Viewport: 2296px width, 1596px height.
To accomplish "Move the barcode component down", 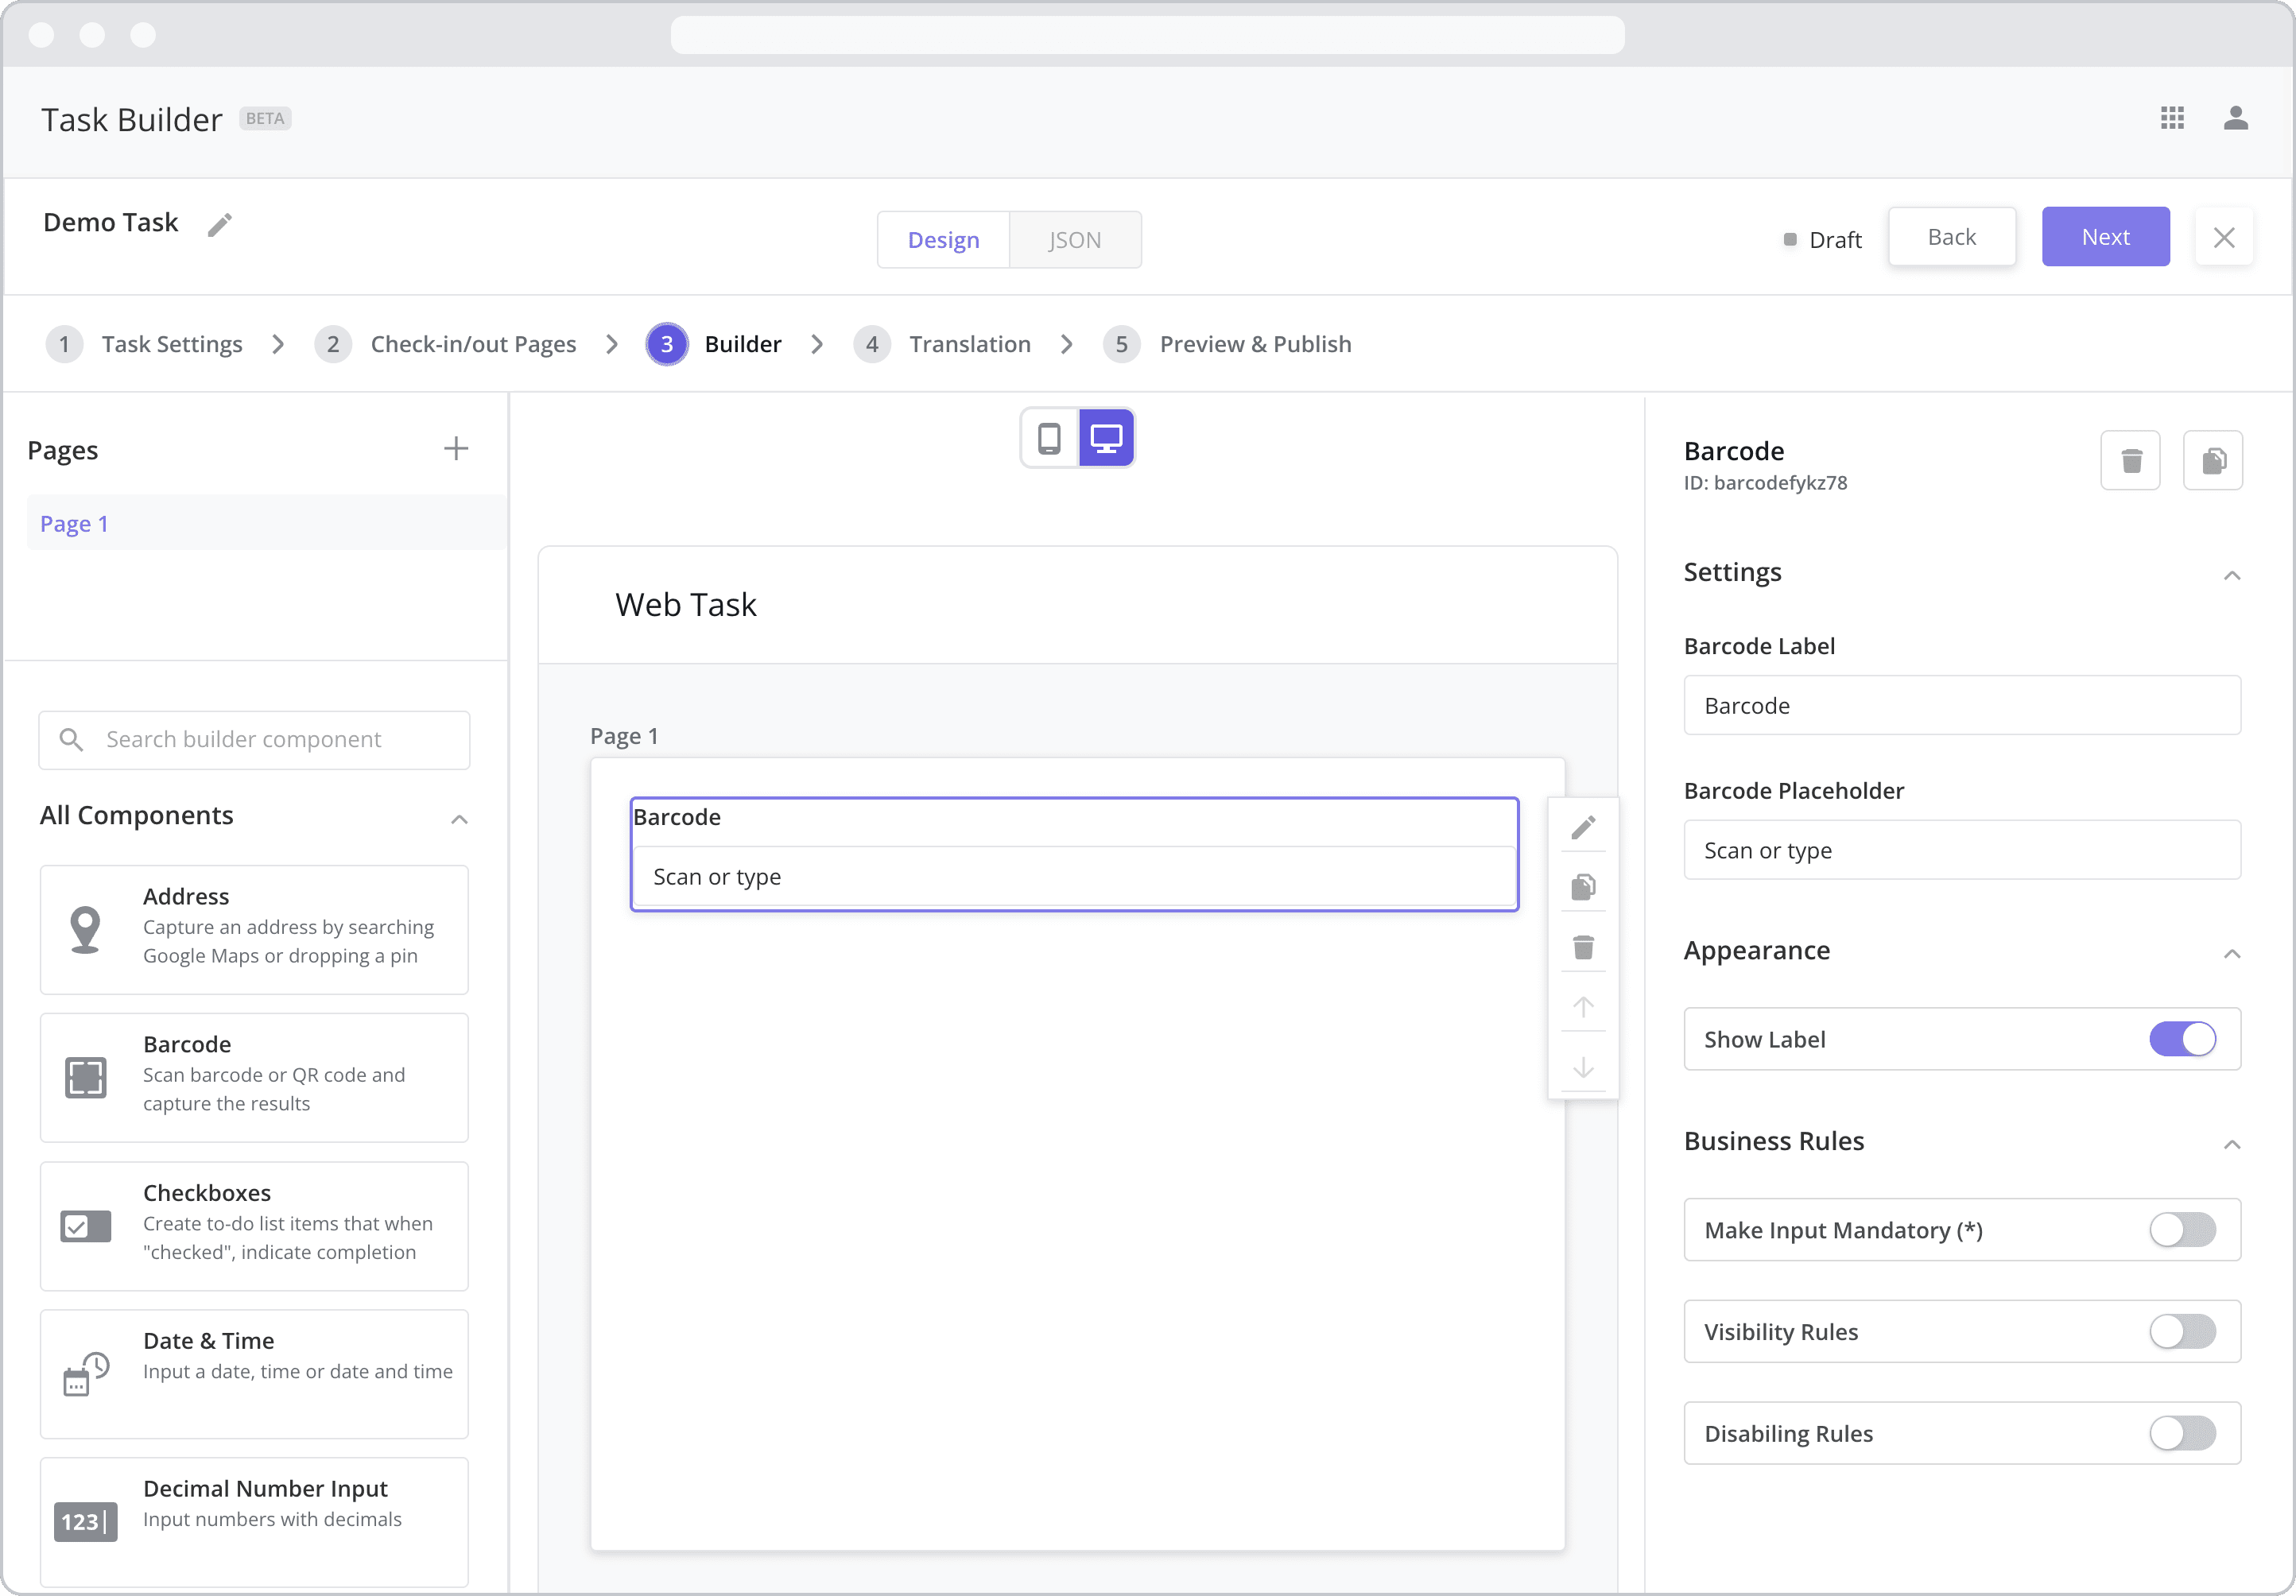I will pyautogui.click(x=1583, y=1067).
